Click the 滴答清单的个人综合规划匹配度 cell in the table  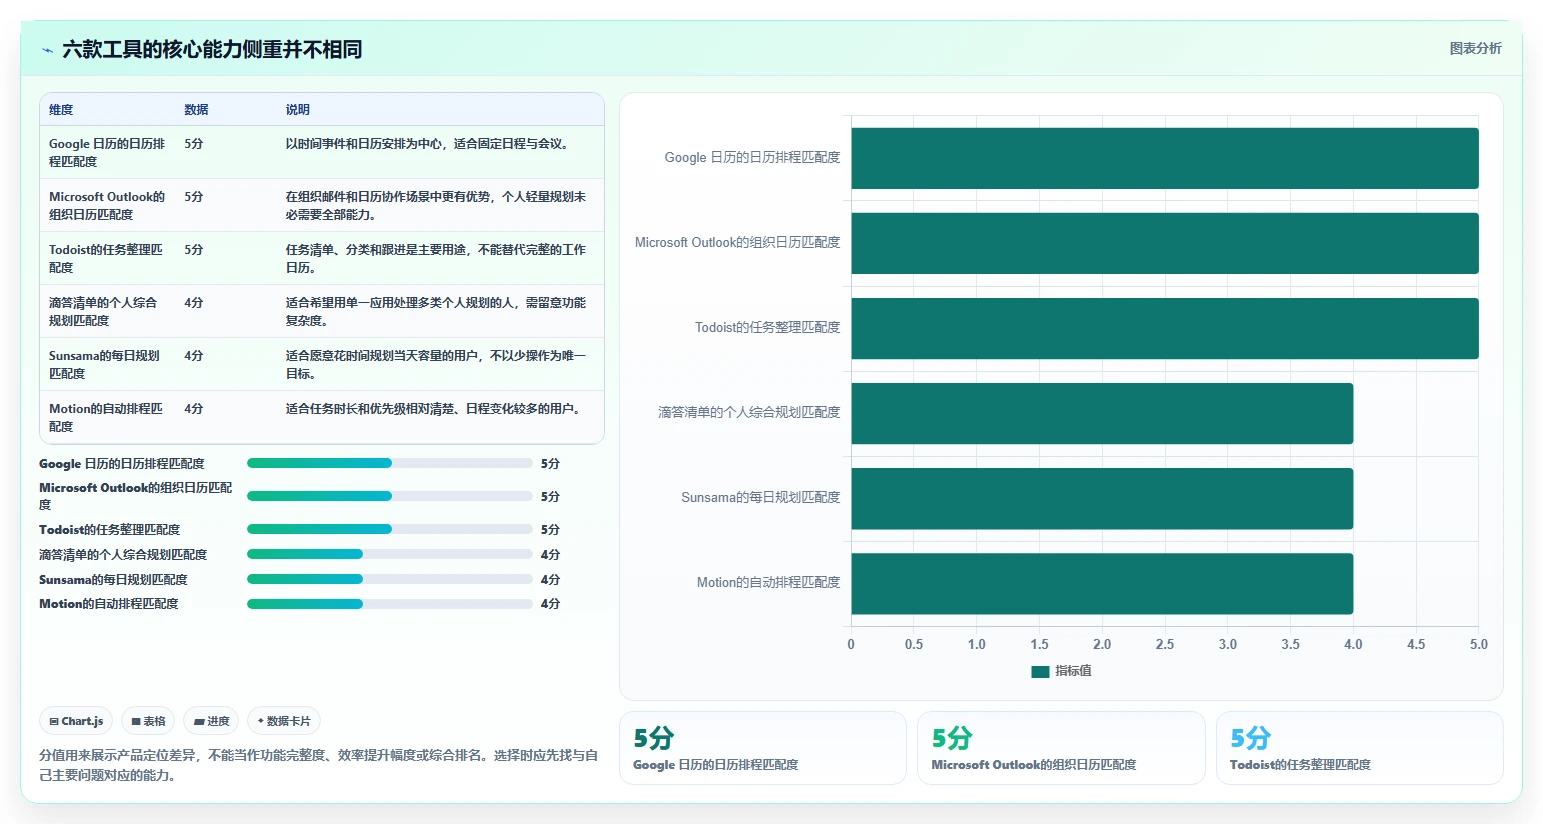(107, 311)
